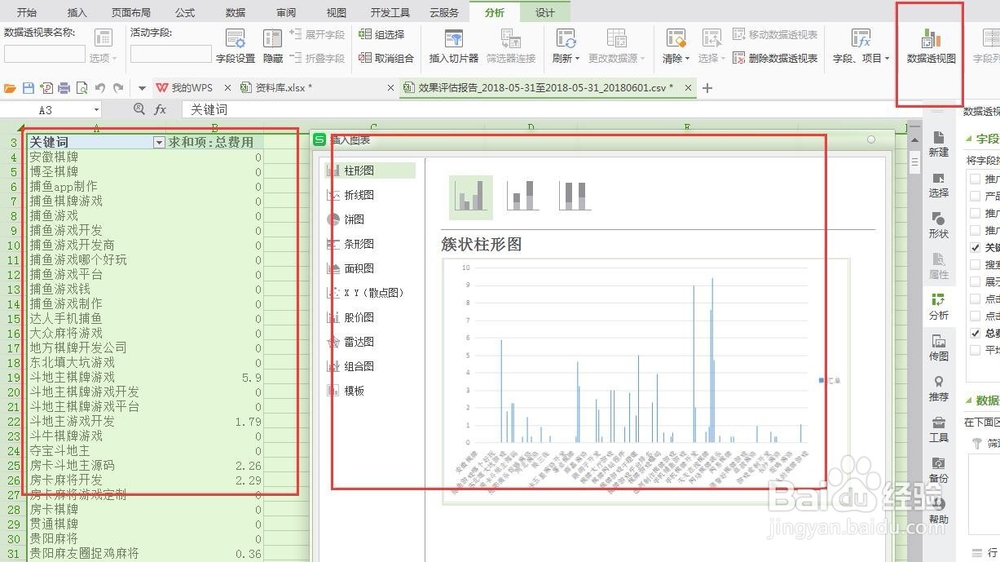The image size is (1000, 562).
Task: Pick the 100% stacked column thumbnail
Action: coord(575,196)
